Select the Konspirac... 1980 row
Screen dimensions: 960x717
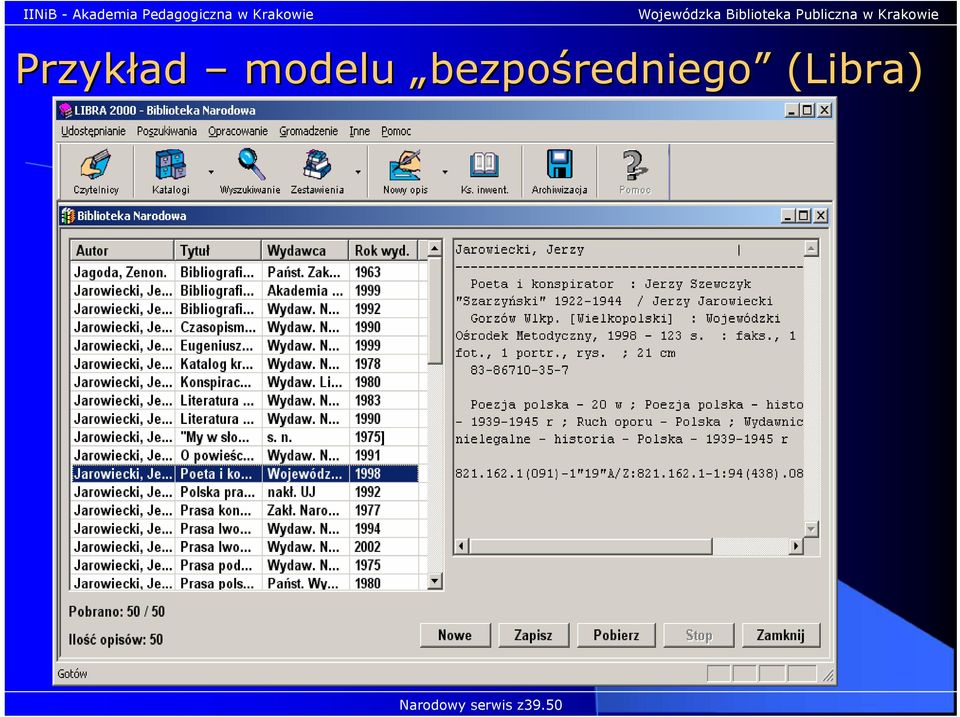tap(245, 382)
